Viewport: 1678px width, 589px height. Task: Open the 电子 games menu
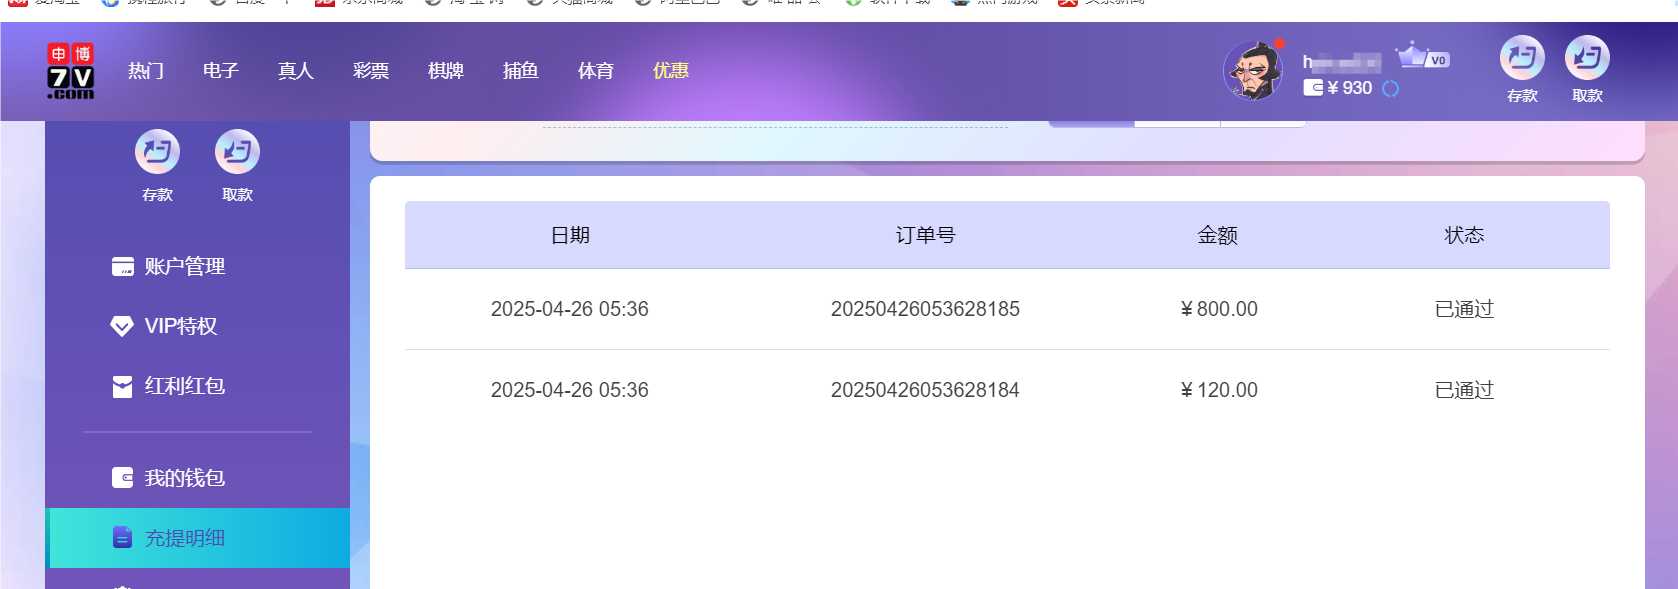click(x=221, y=71)
